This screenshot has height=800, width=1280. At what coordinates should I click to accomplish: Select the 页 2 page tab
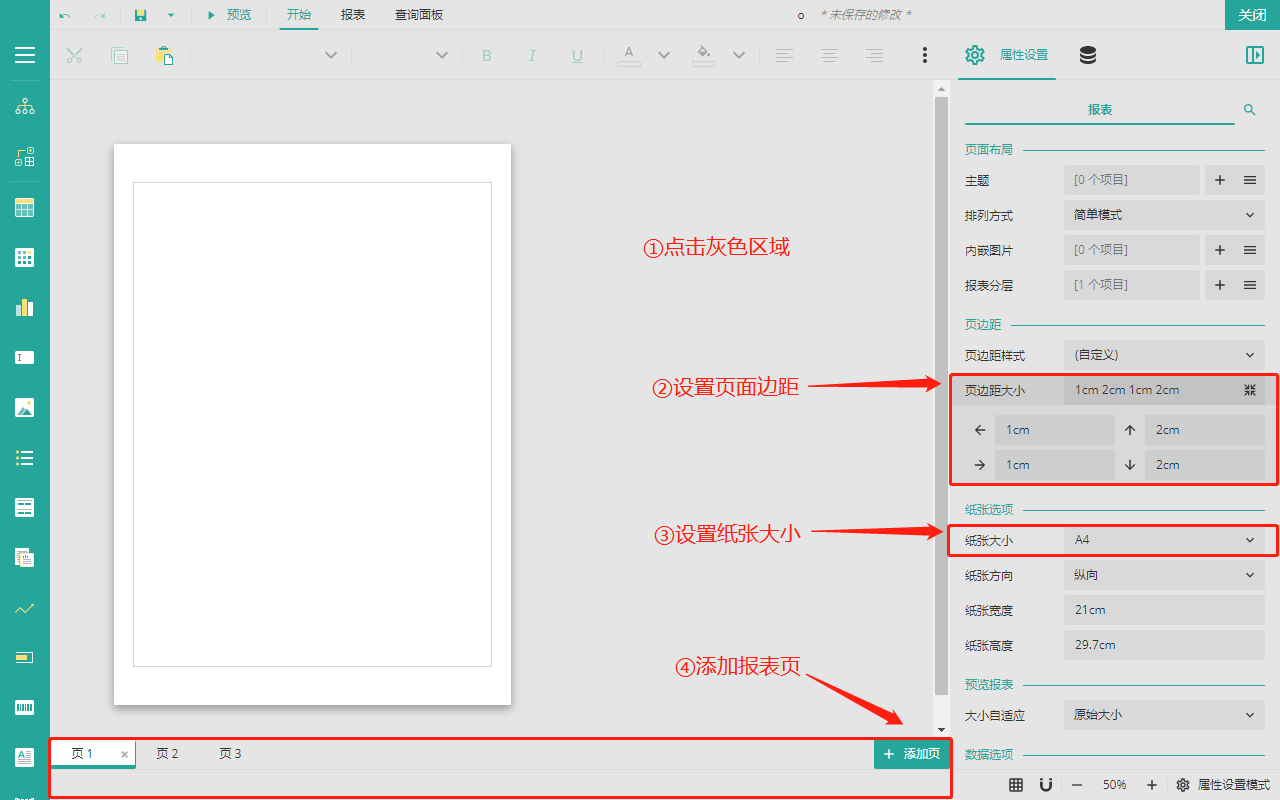coord(167,754)
